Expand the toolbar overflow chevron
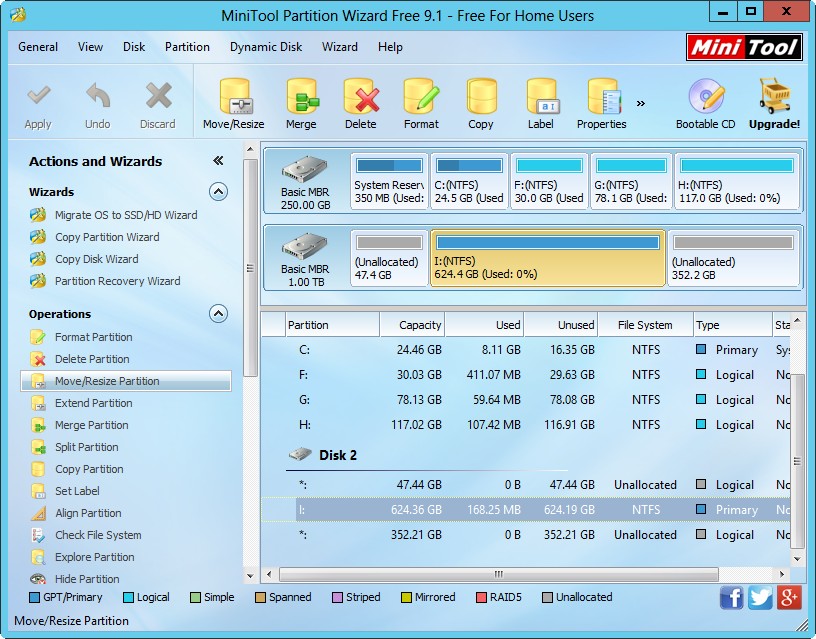Screen dimensions: 816x639 coord(641,103)
